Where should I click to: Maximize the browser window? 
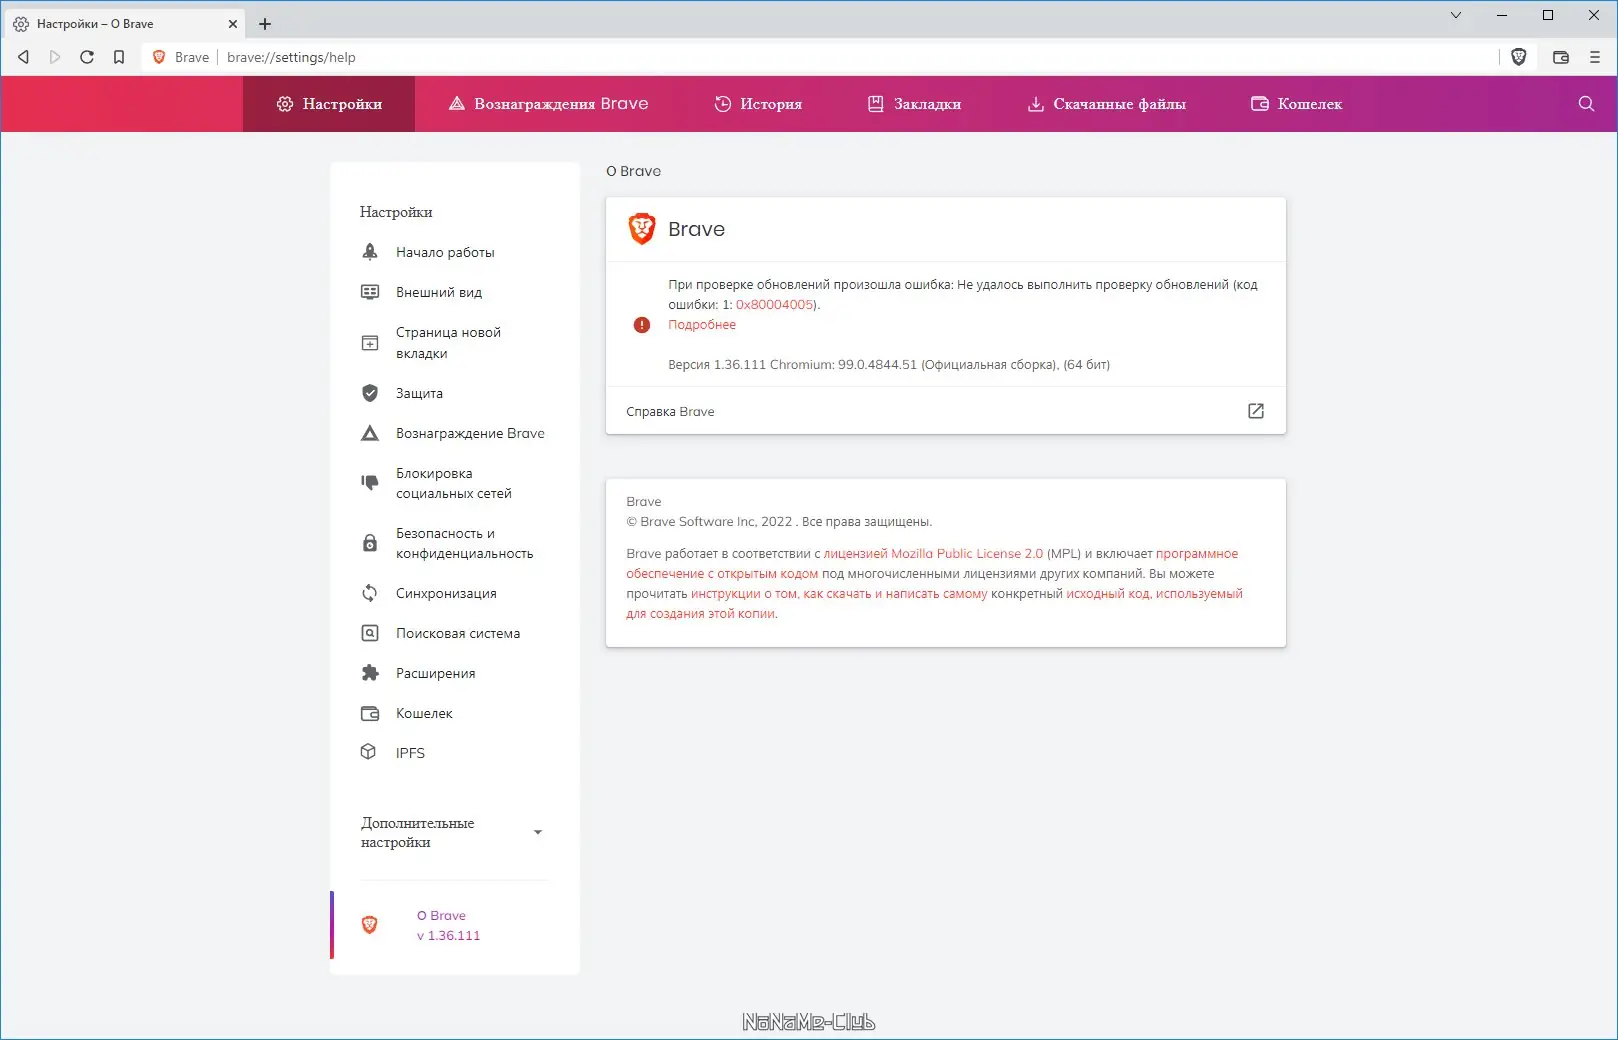click(1548, 15)
